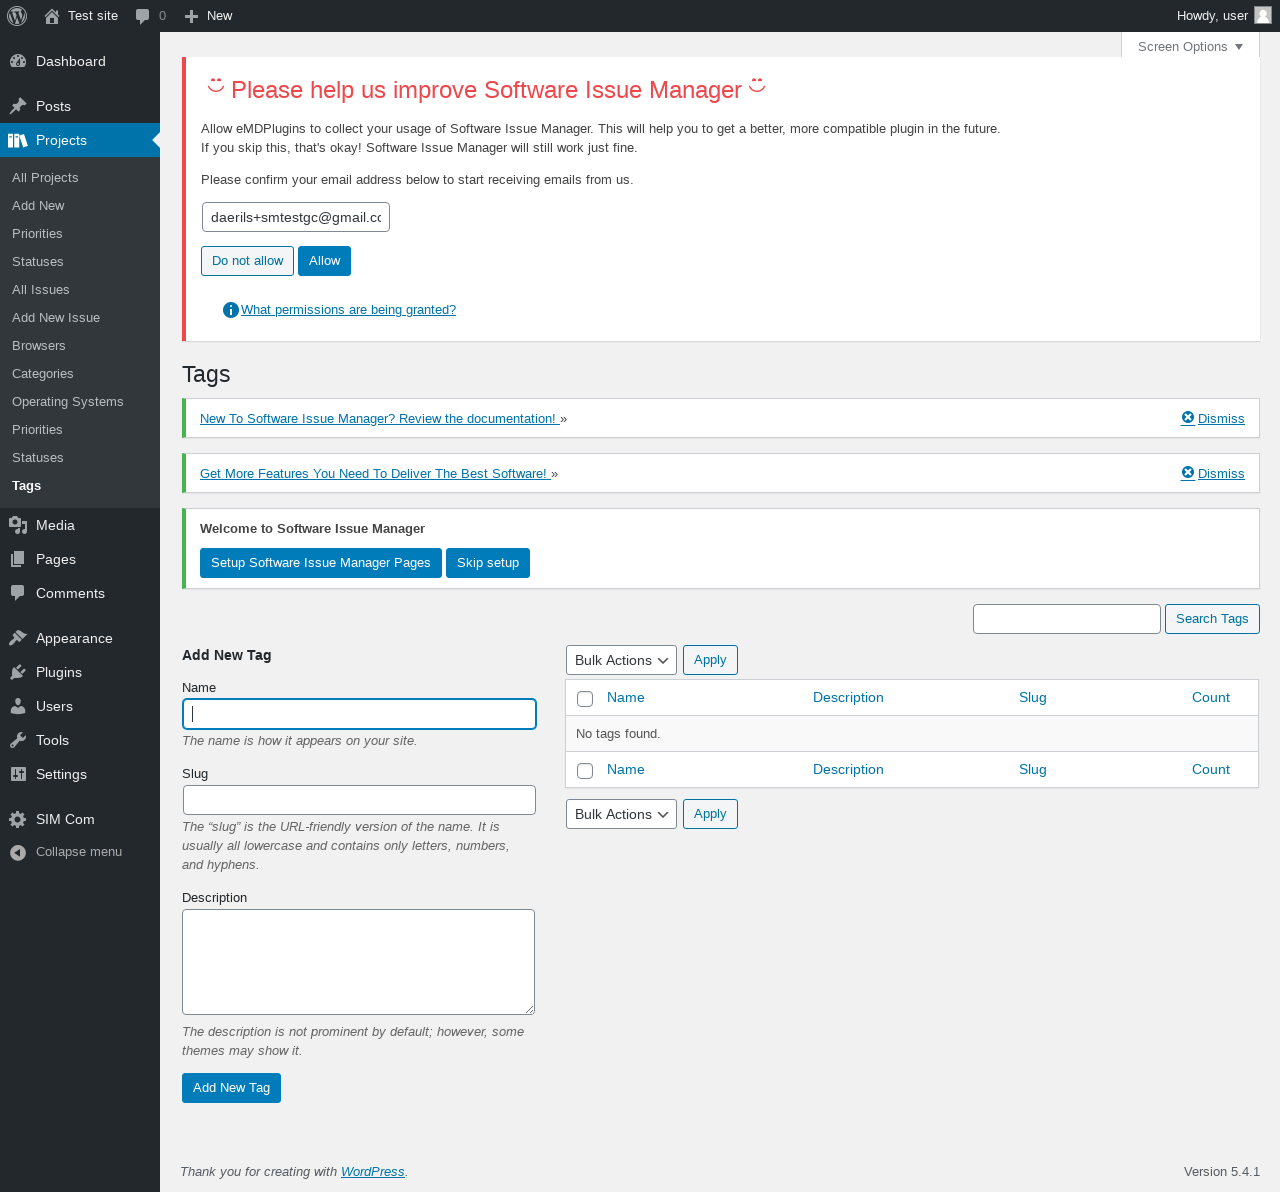
Task: Click the user avatar in admin bar
Action: tap(1263, 15)
